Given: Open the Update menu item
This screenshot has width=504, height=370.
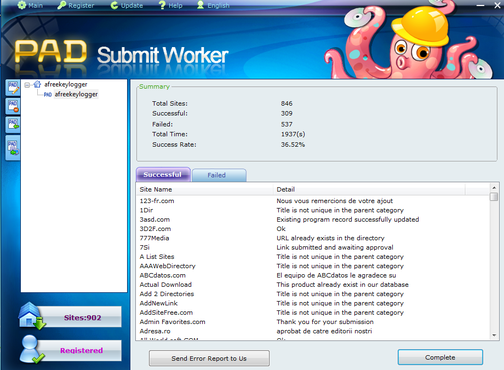Looking at the screenshot, I should coord(127,5).
